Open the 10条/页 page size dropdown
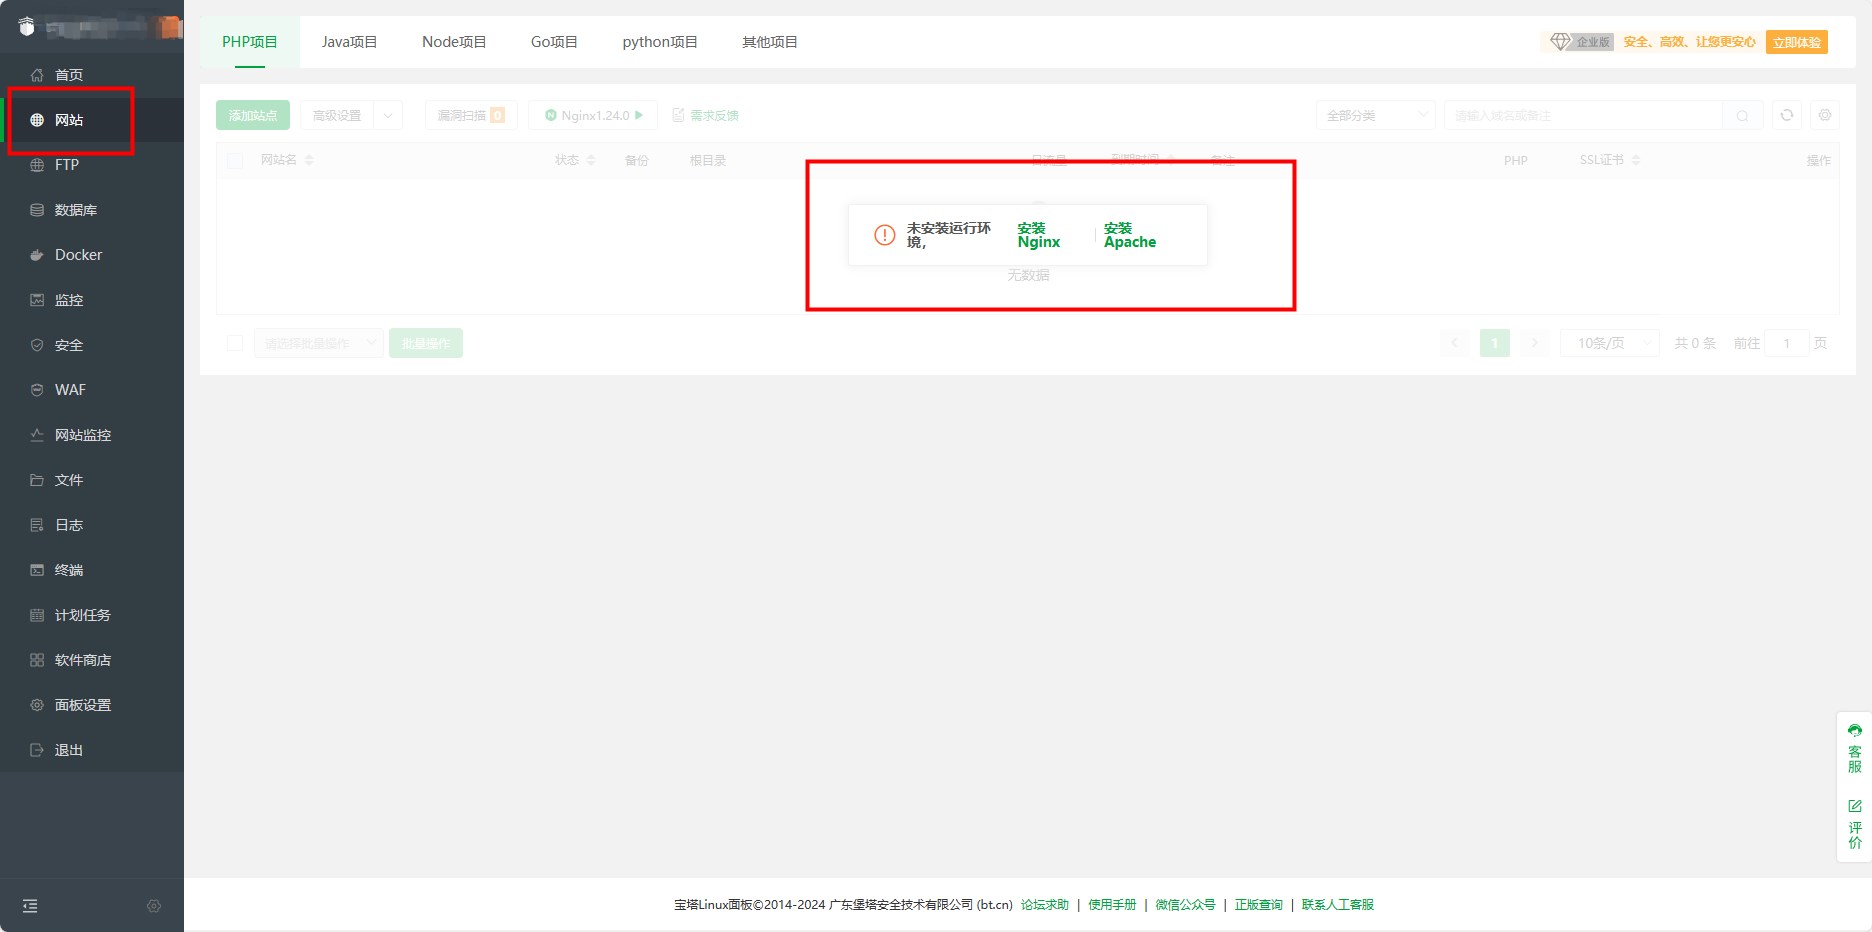This screenshot has width=1872, height=932. pos(1610,343)
